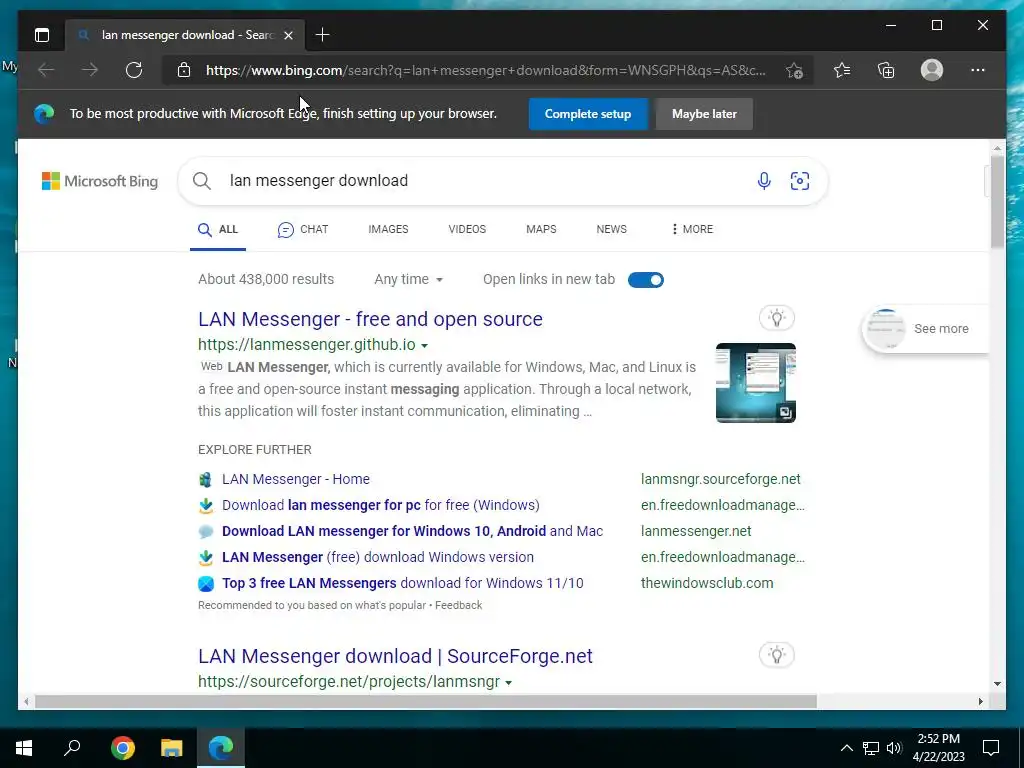Click lightbulb icon beside SourceForge result
Viewport: 1024px width, 768px height.
tap(776, 655)
